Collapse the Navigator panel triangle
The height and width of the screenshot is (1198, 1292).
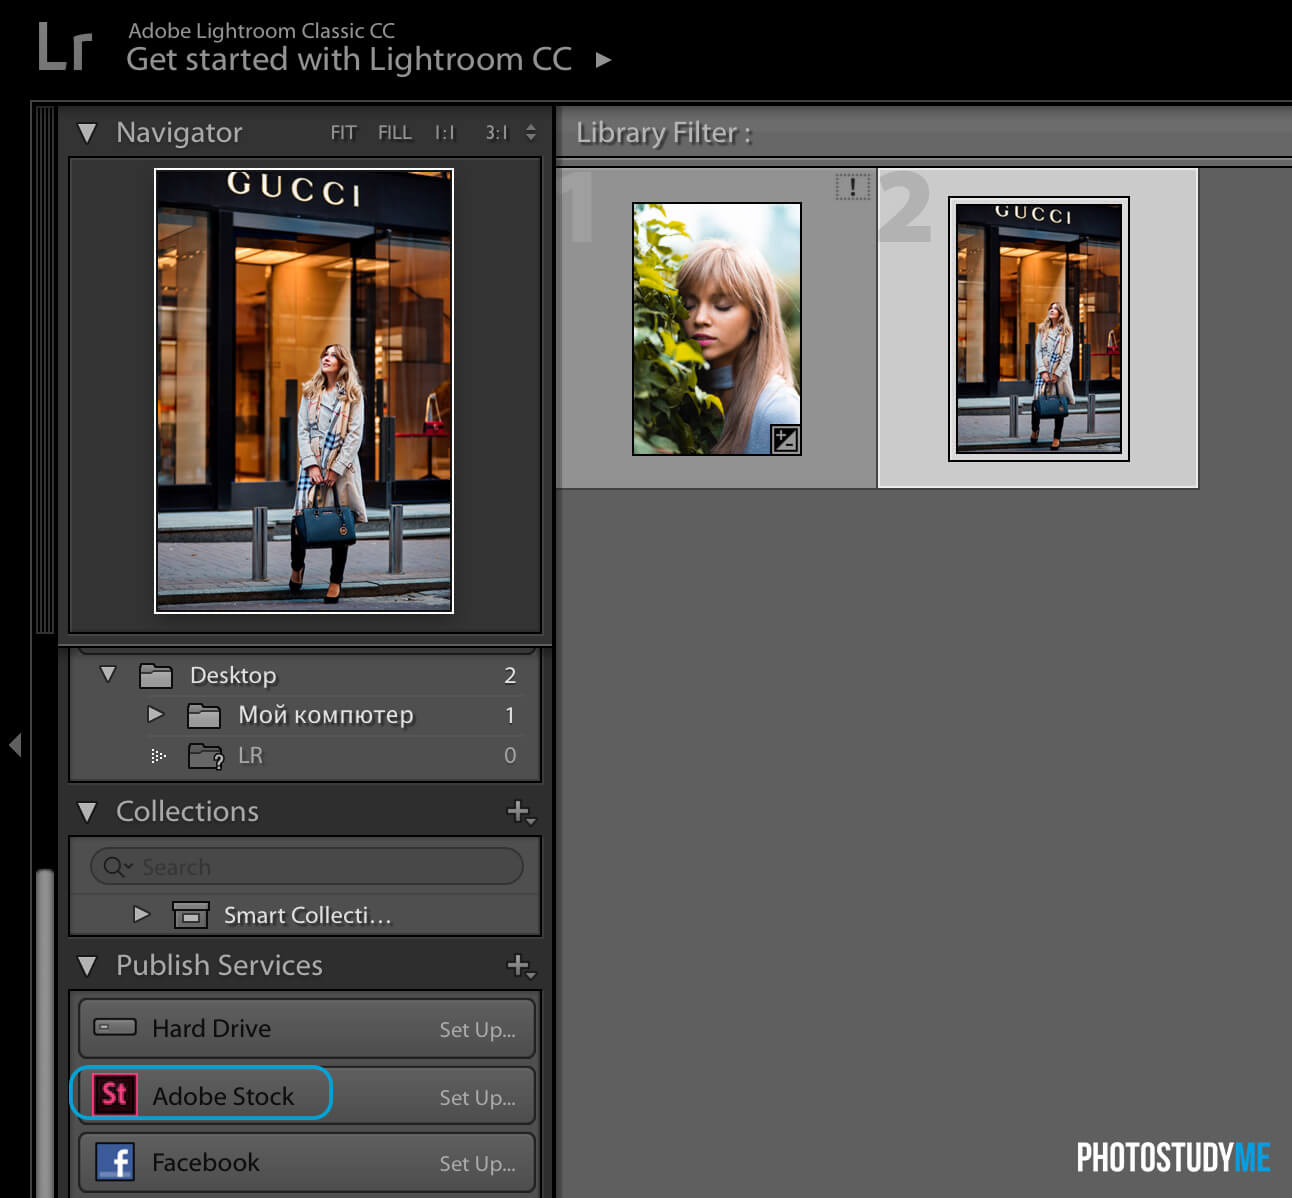point(87,133)
